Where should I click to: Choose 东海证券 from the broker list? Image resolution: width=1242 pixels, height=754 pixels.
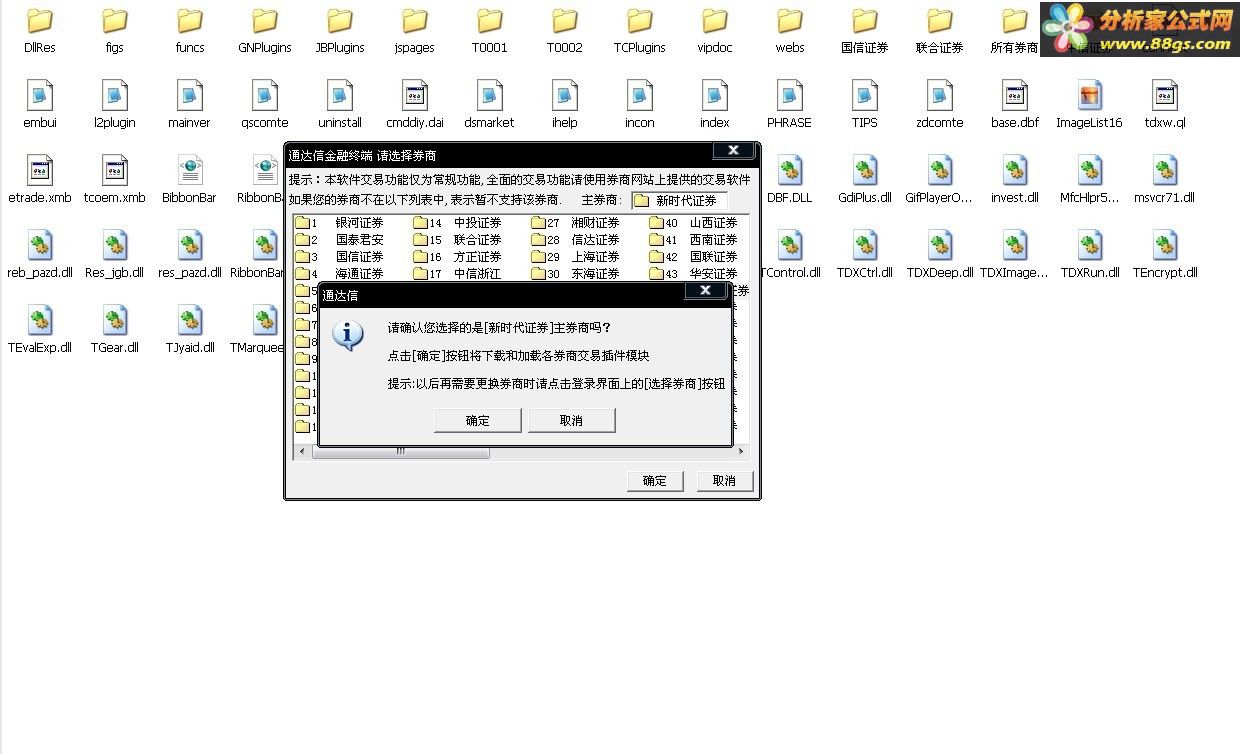coord(595,274)
